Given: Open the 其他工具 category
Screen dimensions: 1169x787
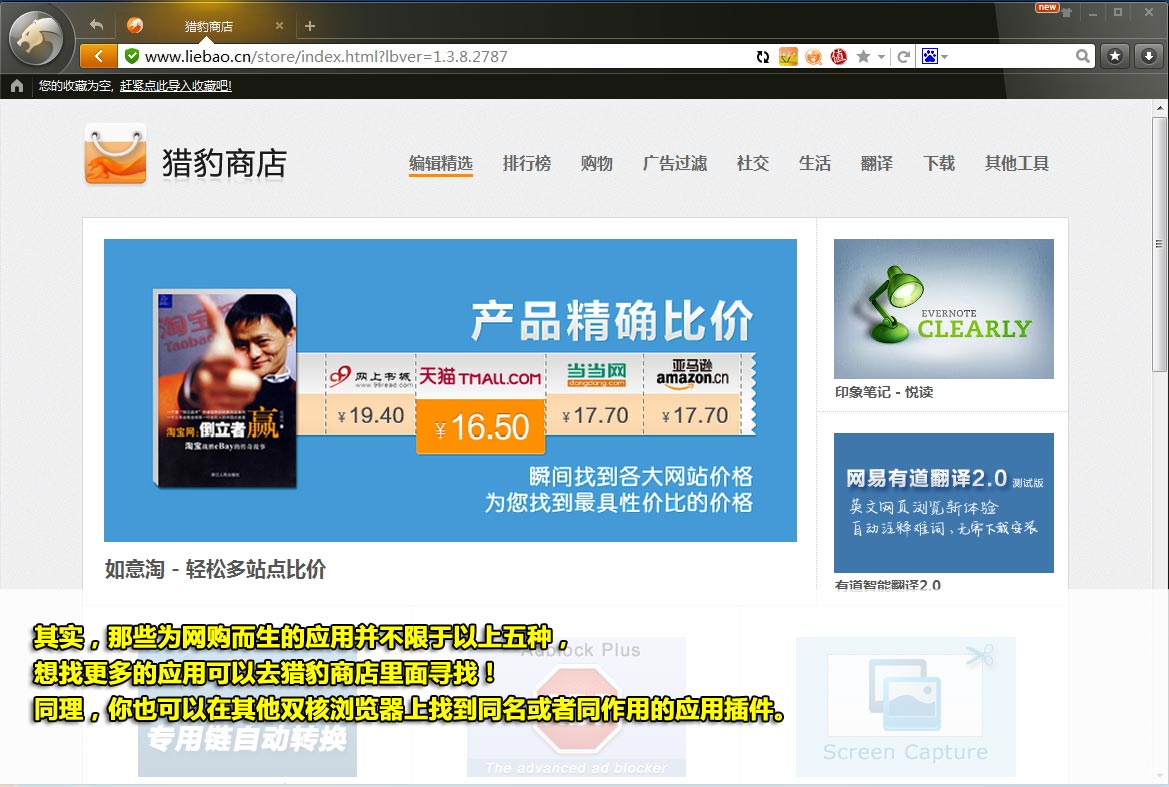Looking at the screenshot, I should [1016, 163].
